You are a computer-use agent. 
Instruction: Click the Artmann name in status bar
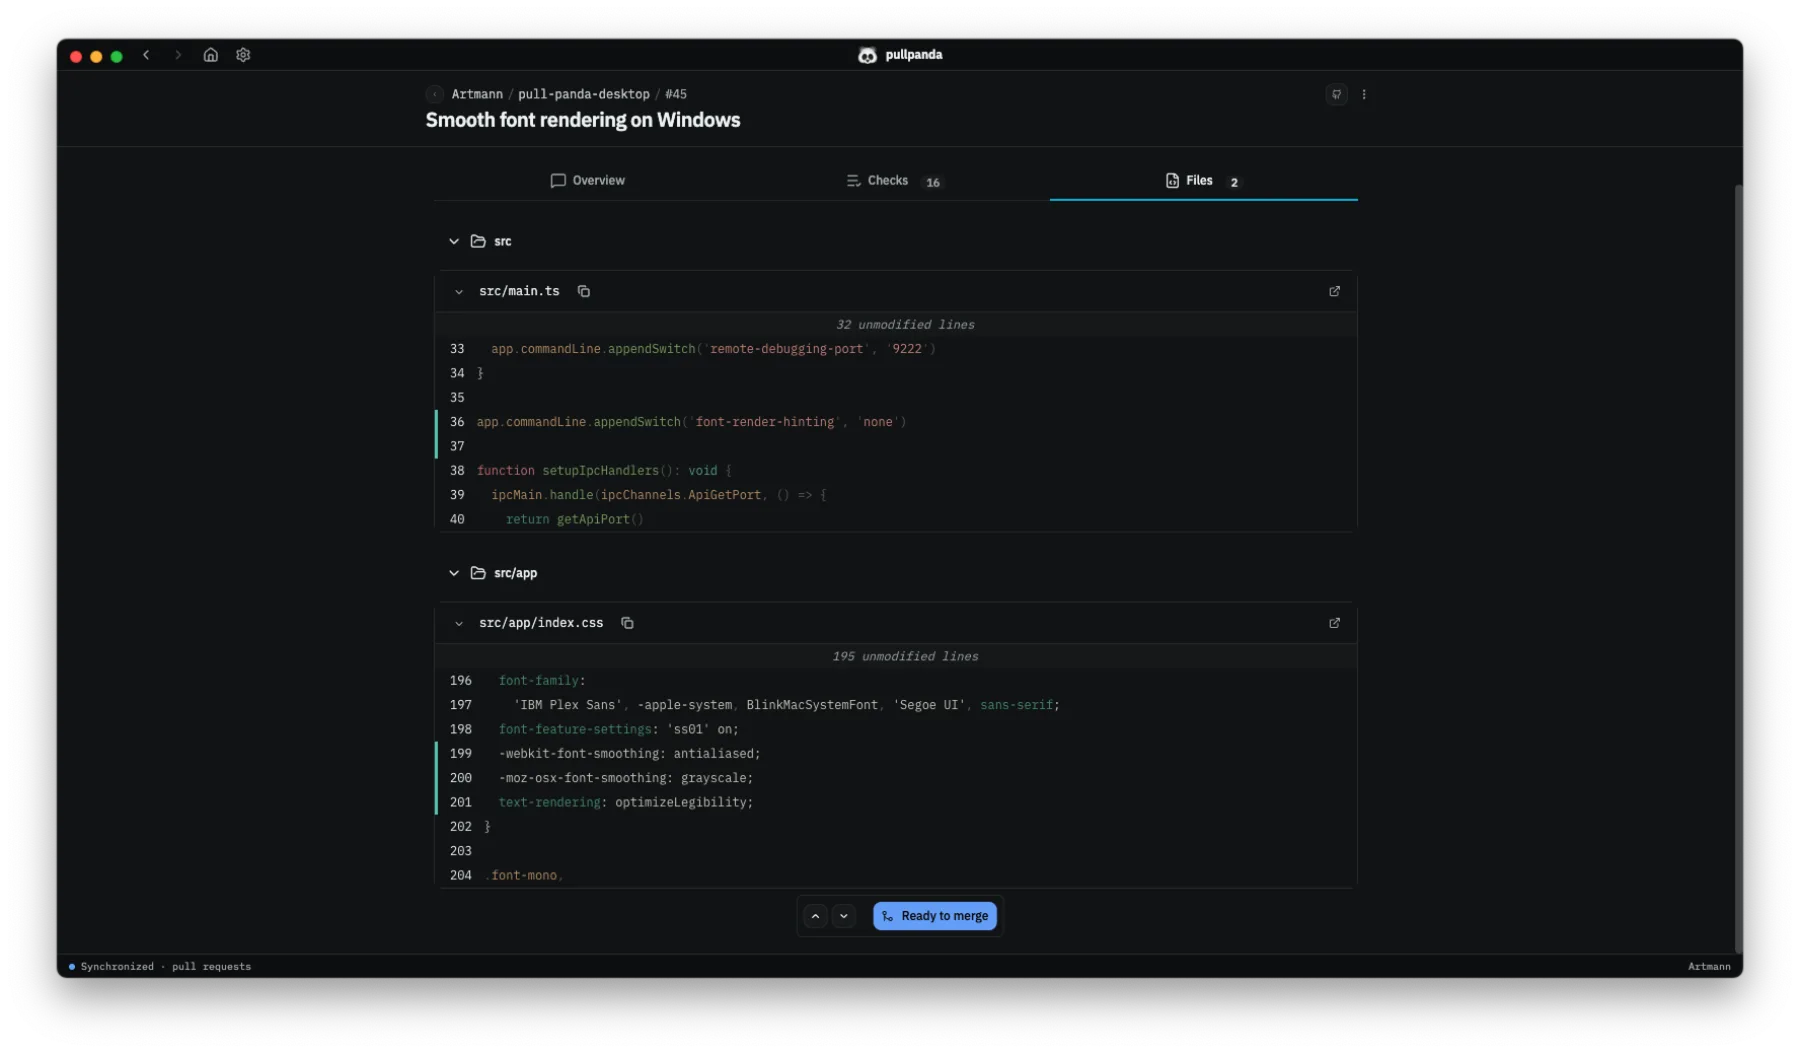tap(1709, 967)
